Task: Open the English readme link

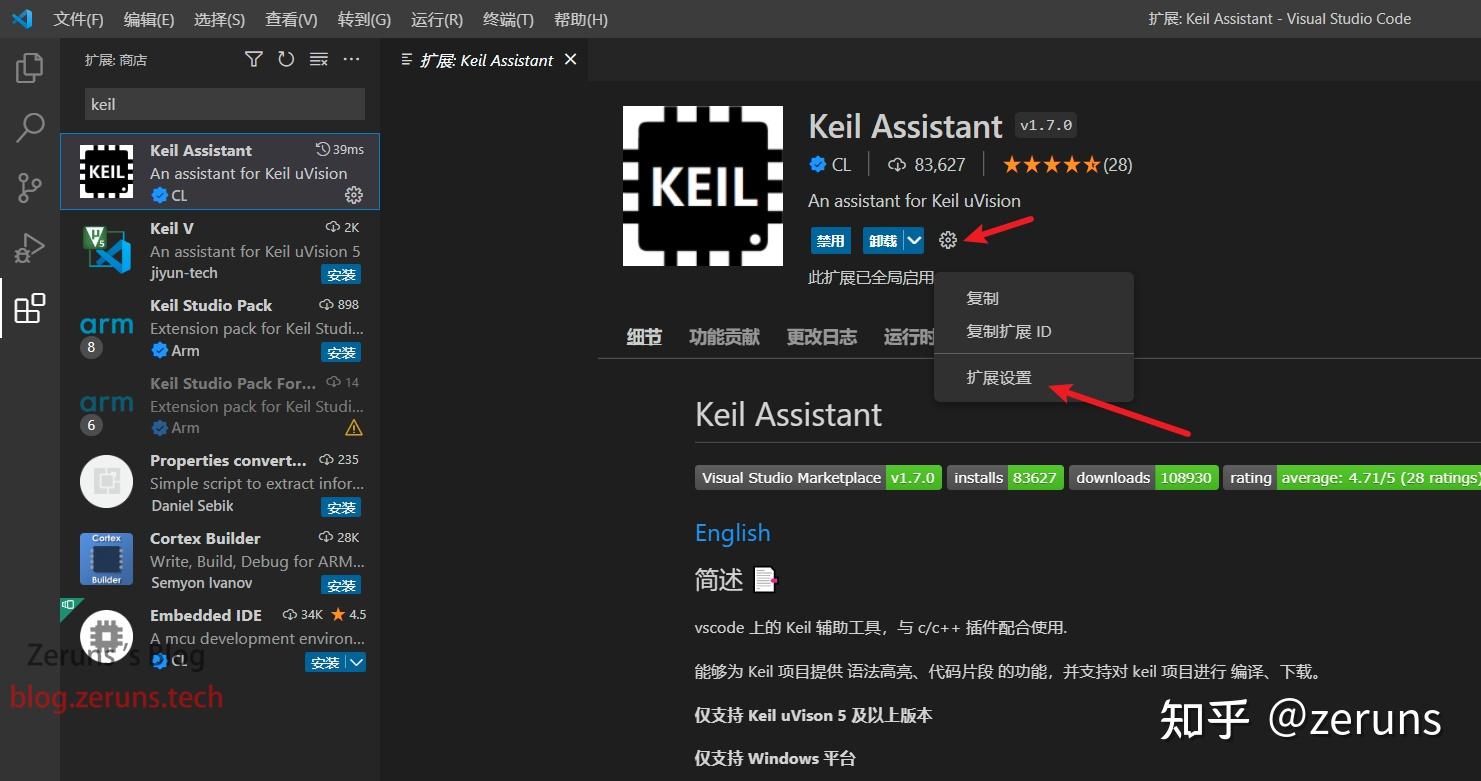Action: click(x=732, y=532)
